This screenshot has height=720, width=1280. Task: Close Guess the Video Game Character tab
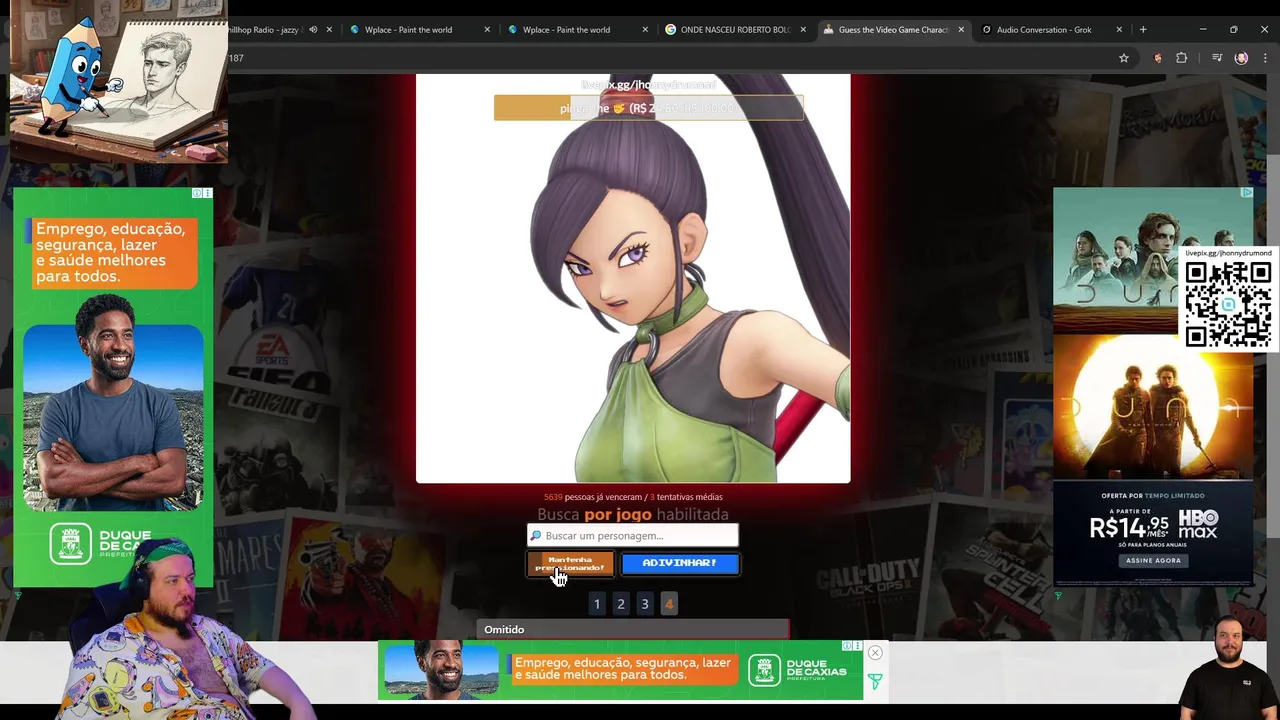[961, 30]
